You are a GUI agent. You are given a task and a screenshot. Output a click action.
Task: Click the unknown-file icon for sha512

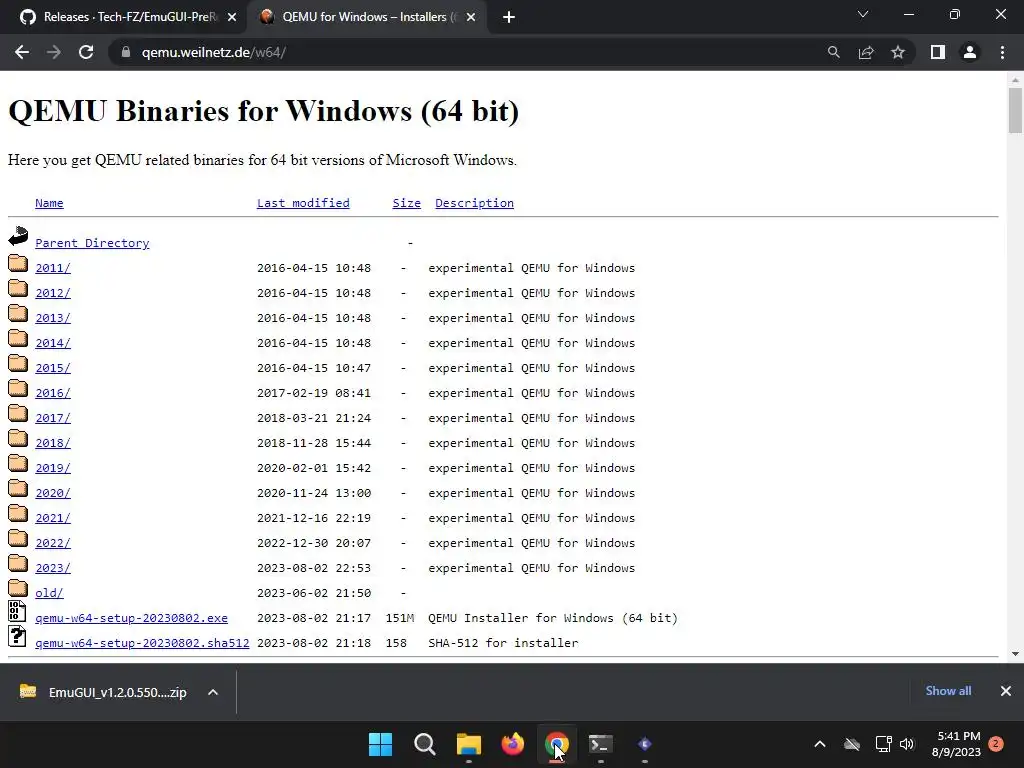point(18,636)
